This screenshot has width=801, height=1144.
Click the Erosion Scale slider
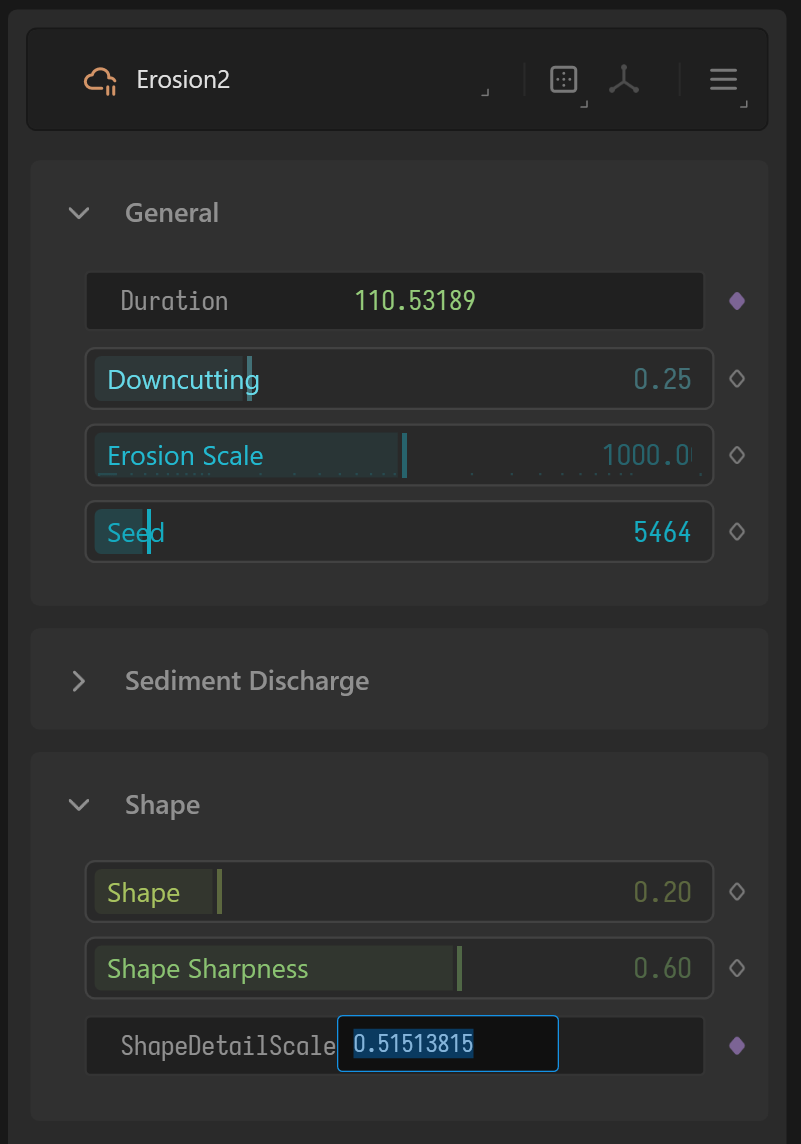click(x=399, y=455)
